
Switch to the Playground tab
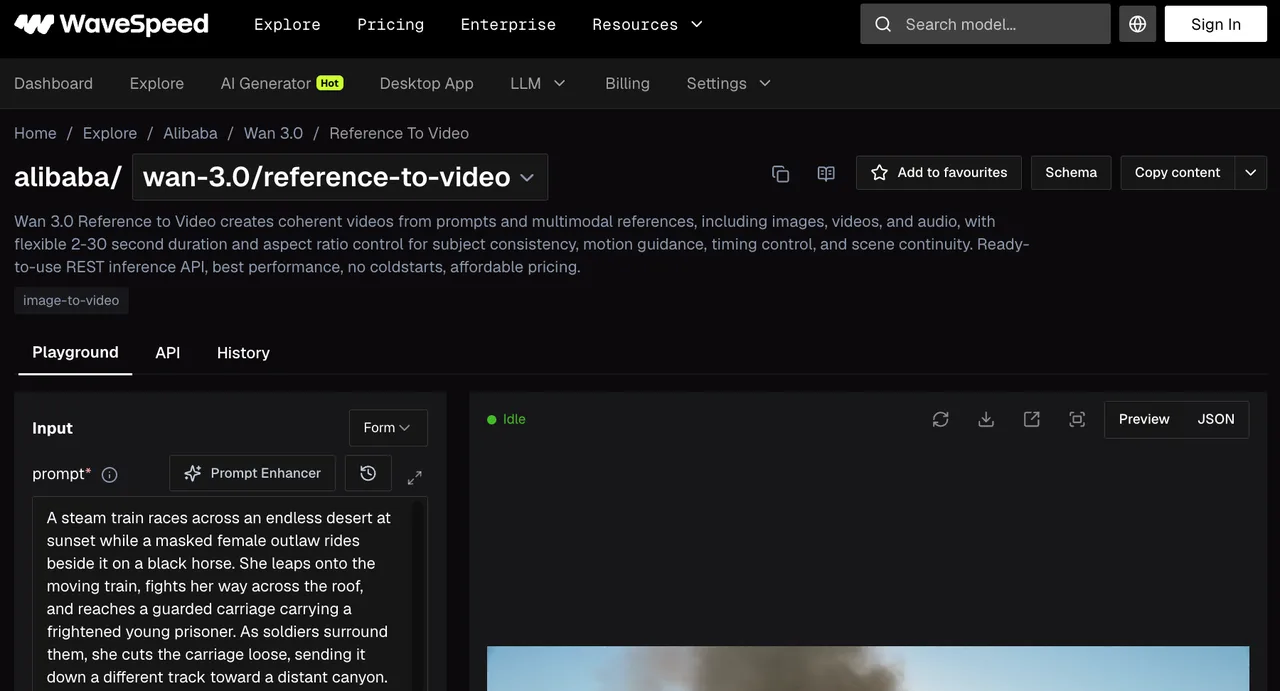75,352
